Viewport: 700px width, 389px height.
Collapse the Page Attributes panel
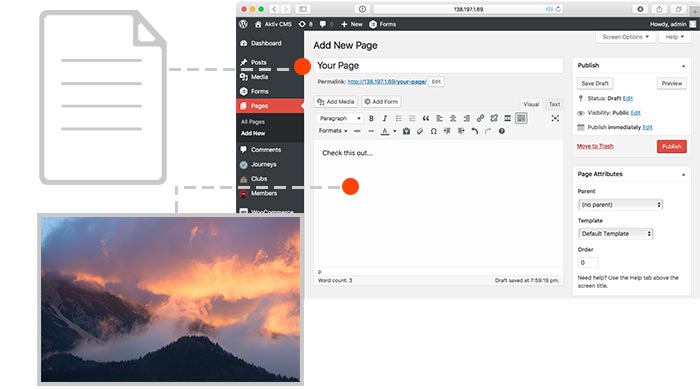coord(683,175)
